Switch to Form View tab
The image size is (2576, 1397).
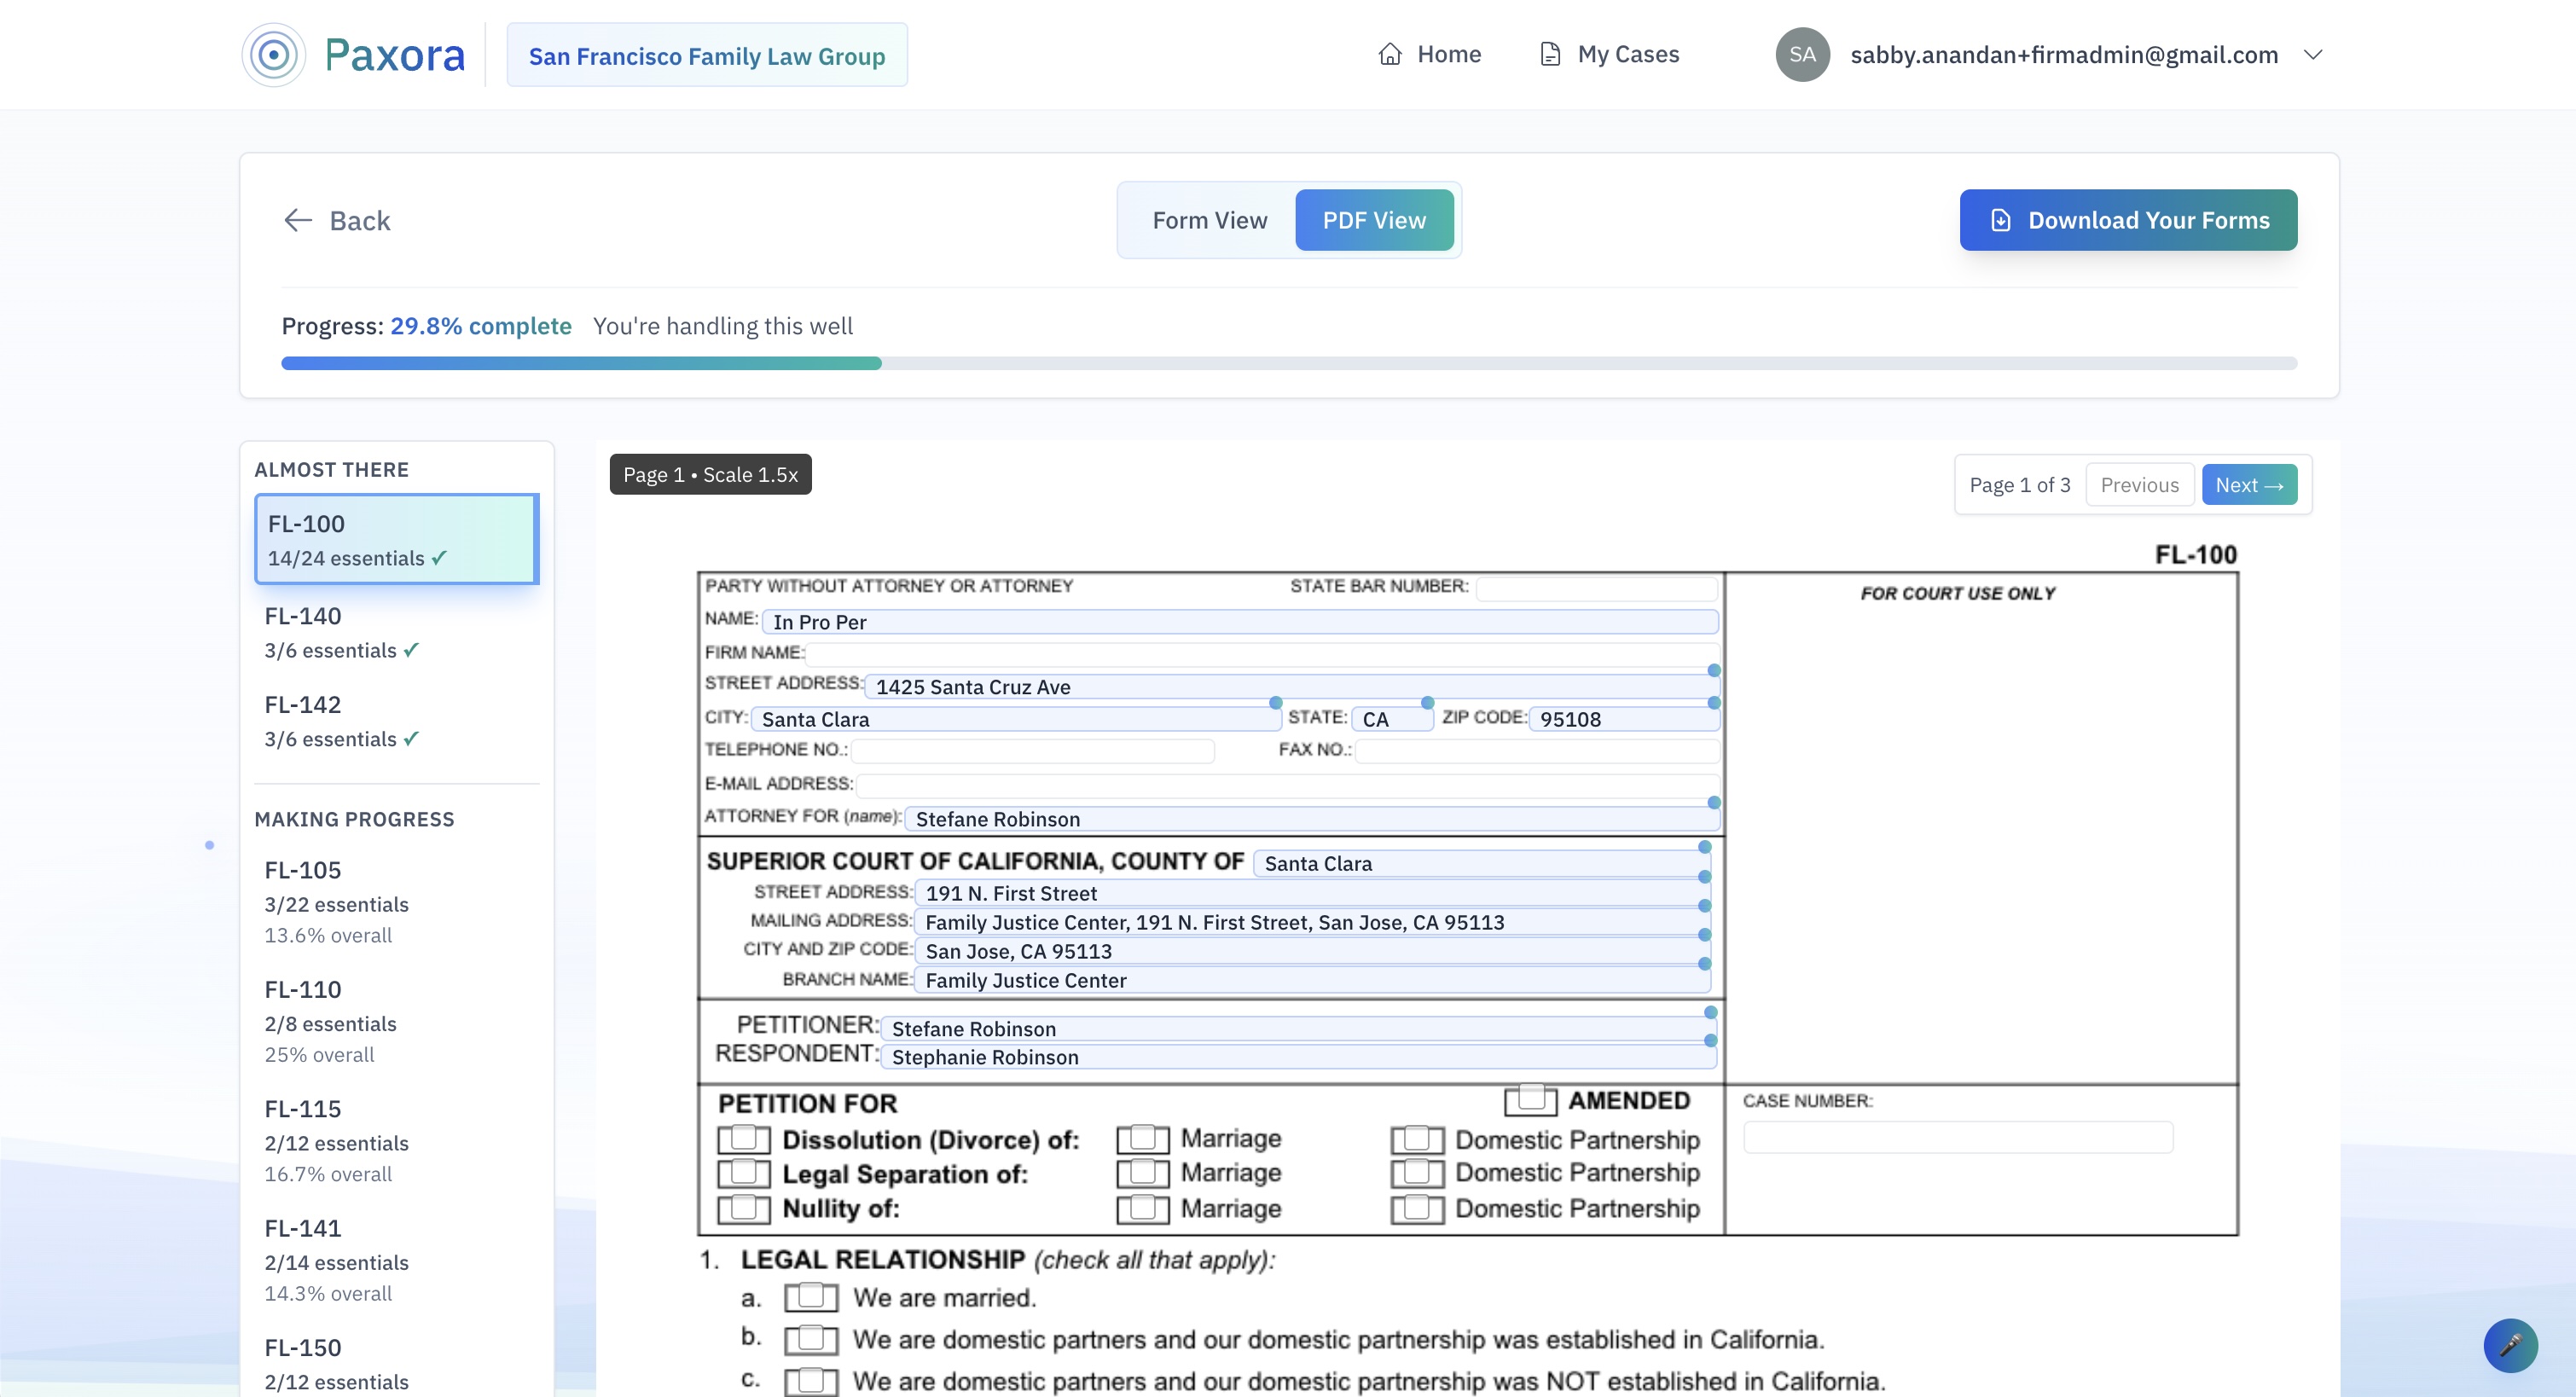[1209, 220]
